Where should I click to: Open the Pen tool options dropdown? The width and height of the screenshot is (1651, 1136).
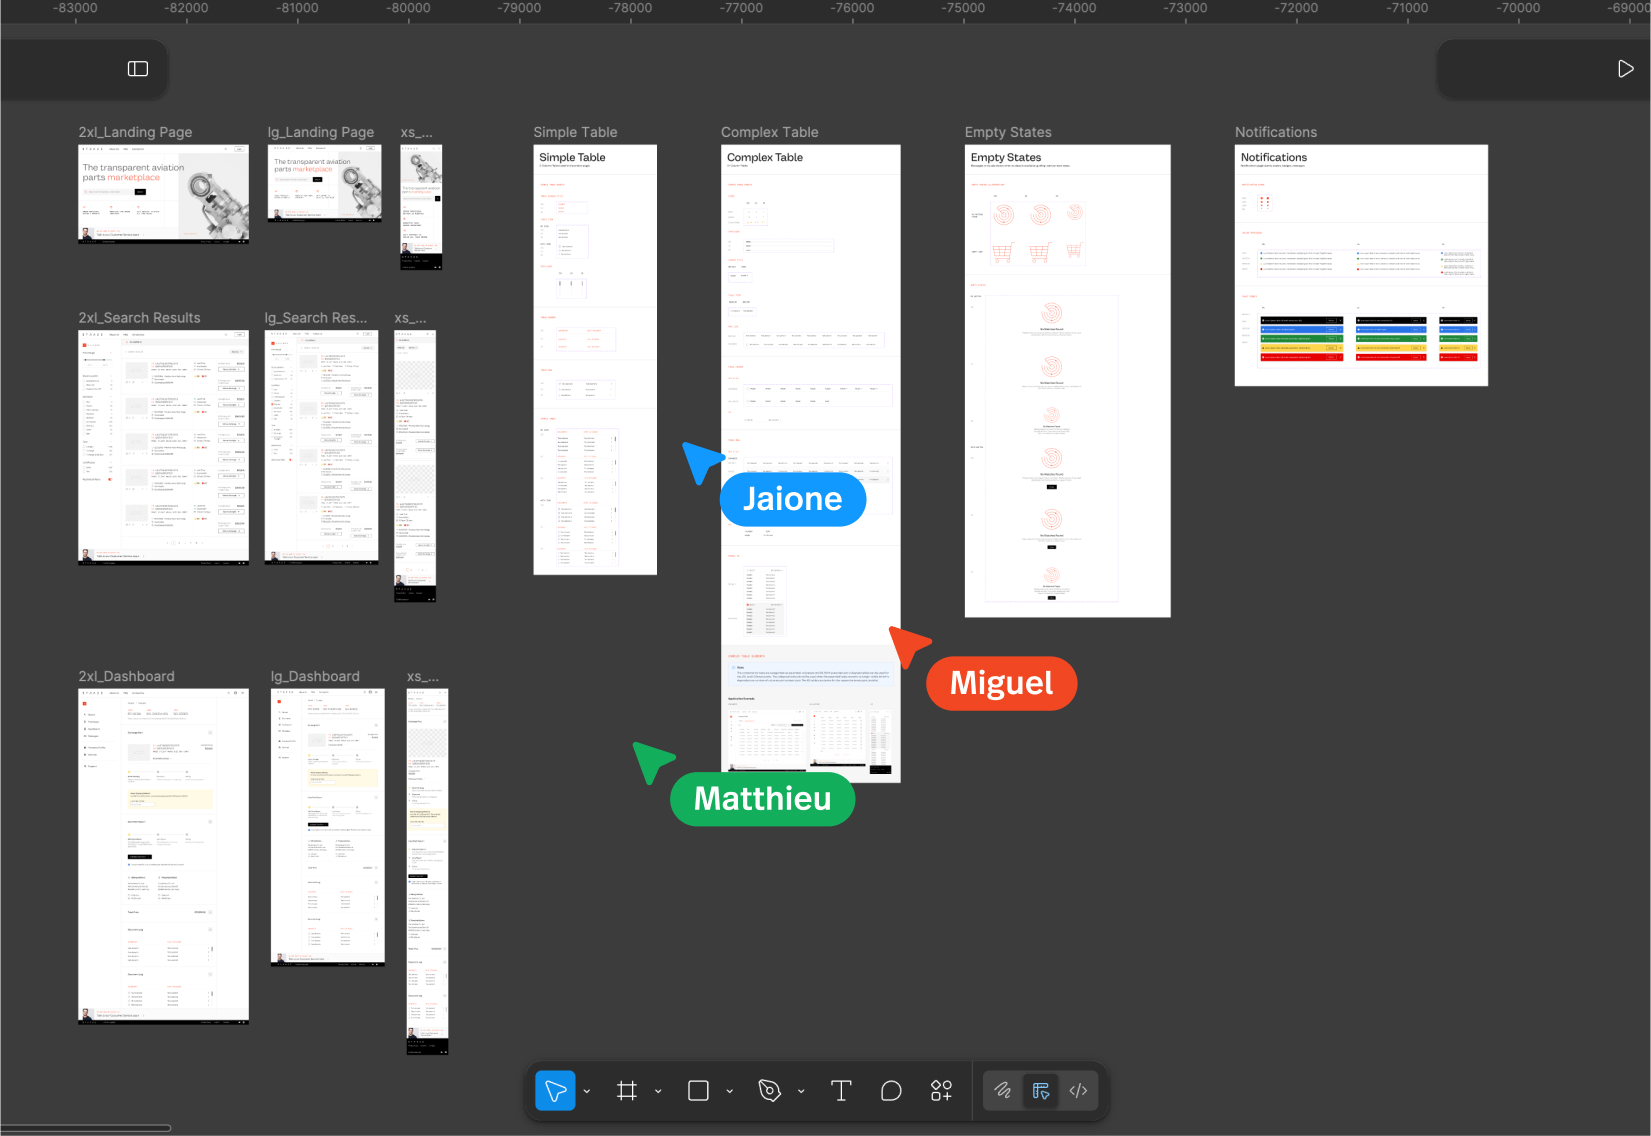point(801,1092)
